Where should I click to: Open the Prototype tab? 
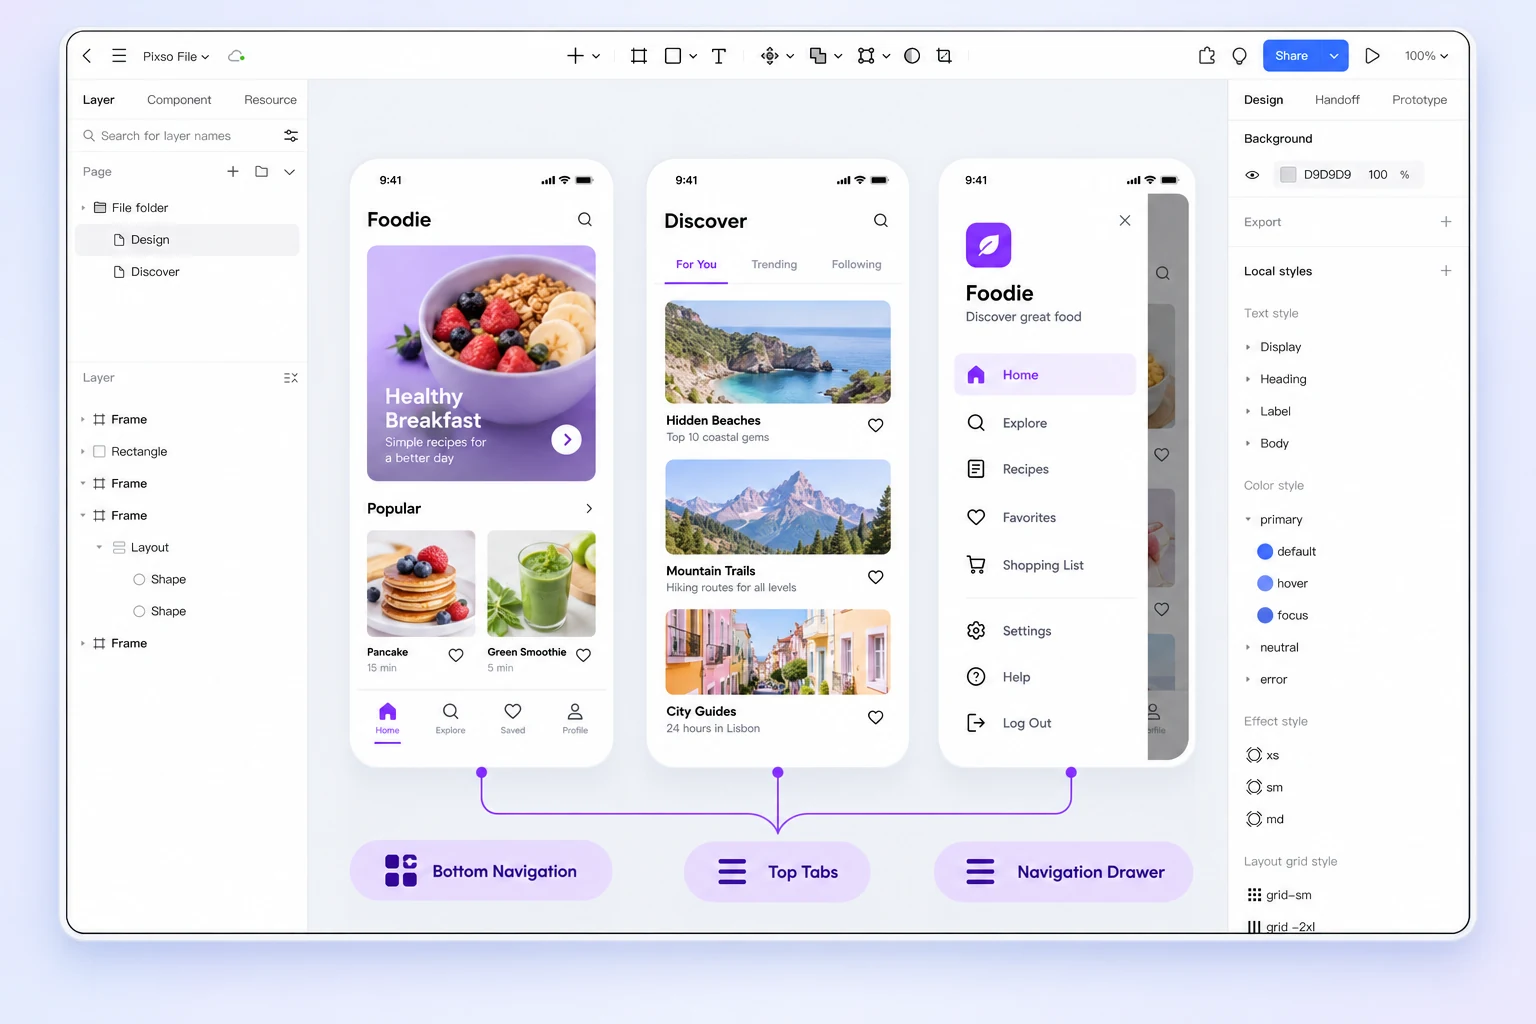coord(1419,100)
